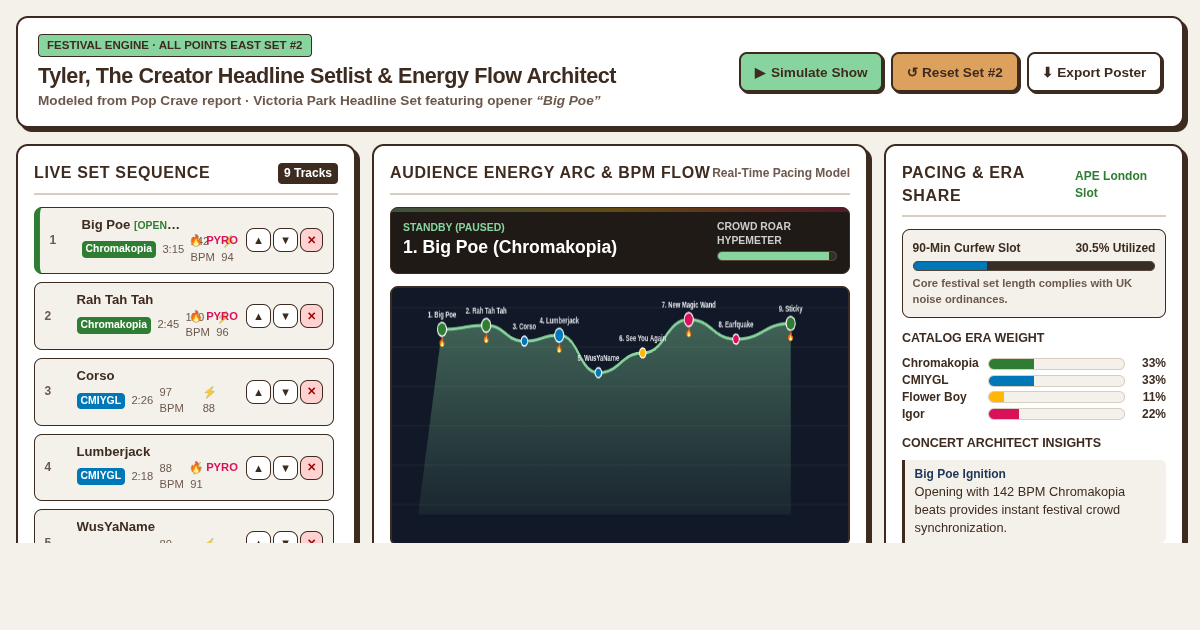Select the Lumberjack node on the chart
The image size is (1200, 630).
(559, 335)
